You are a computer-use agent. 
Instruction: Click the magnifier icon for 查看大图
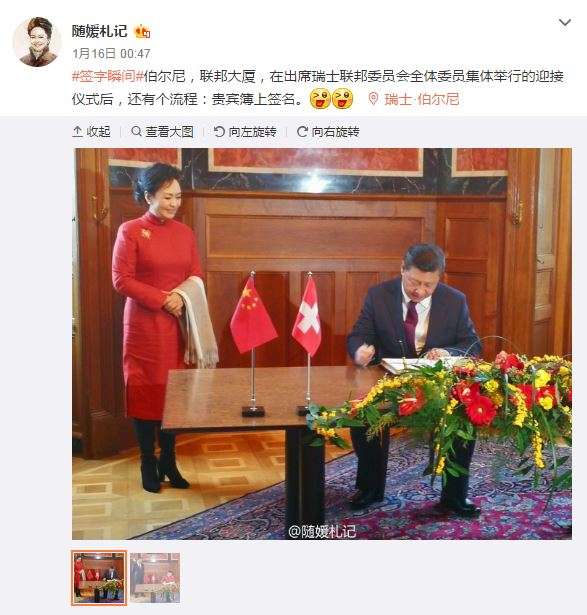click(x=136, y=131)
